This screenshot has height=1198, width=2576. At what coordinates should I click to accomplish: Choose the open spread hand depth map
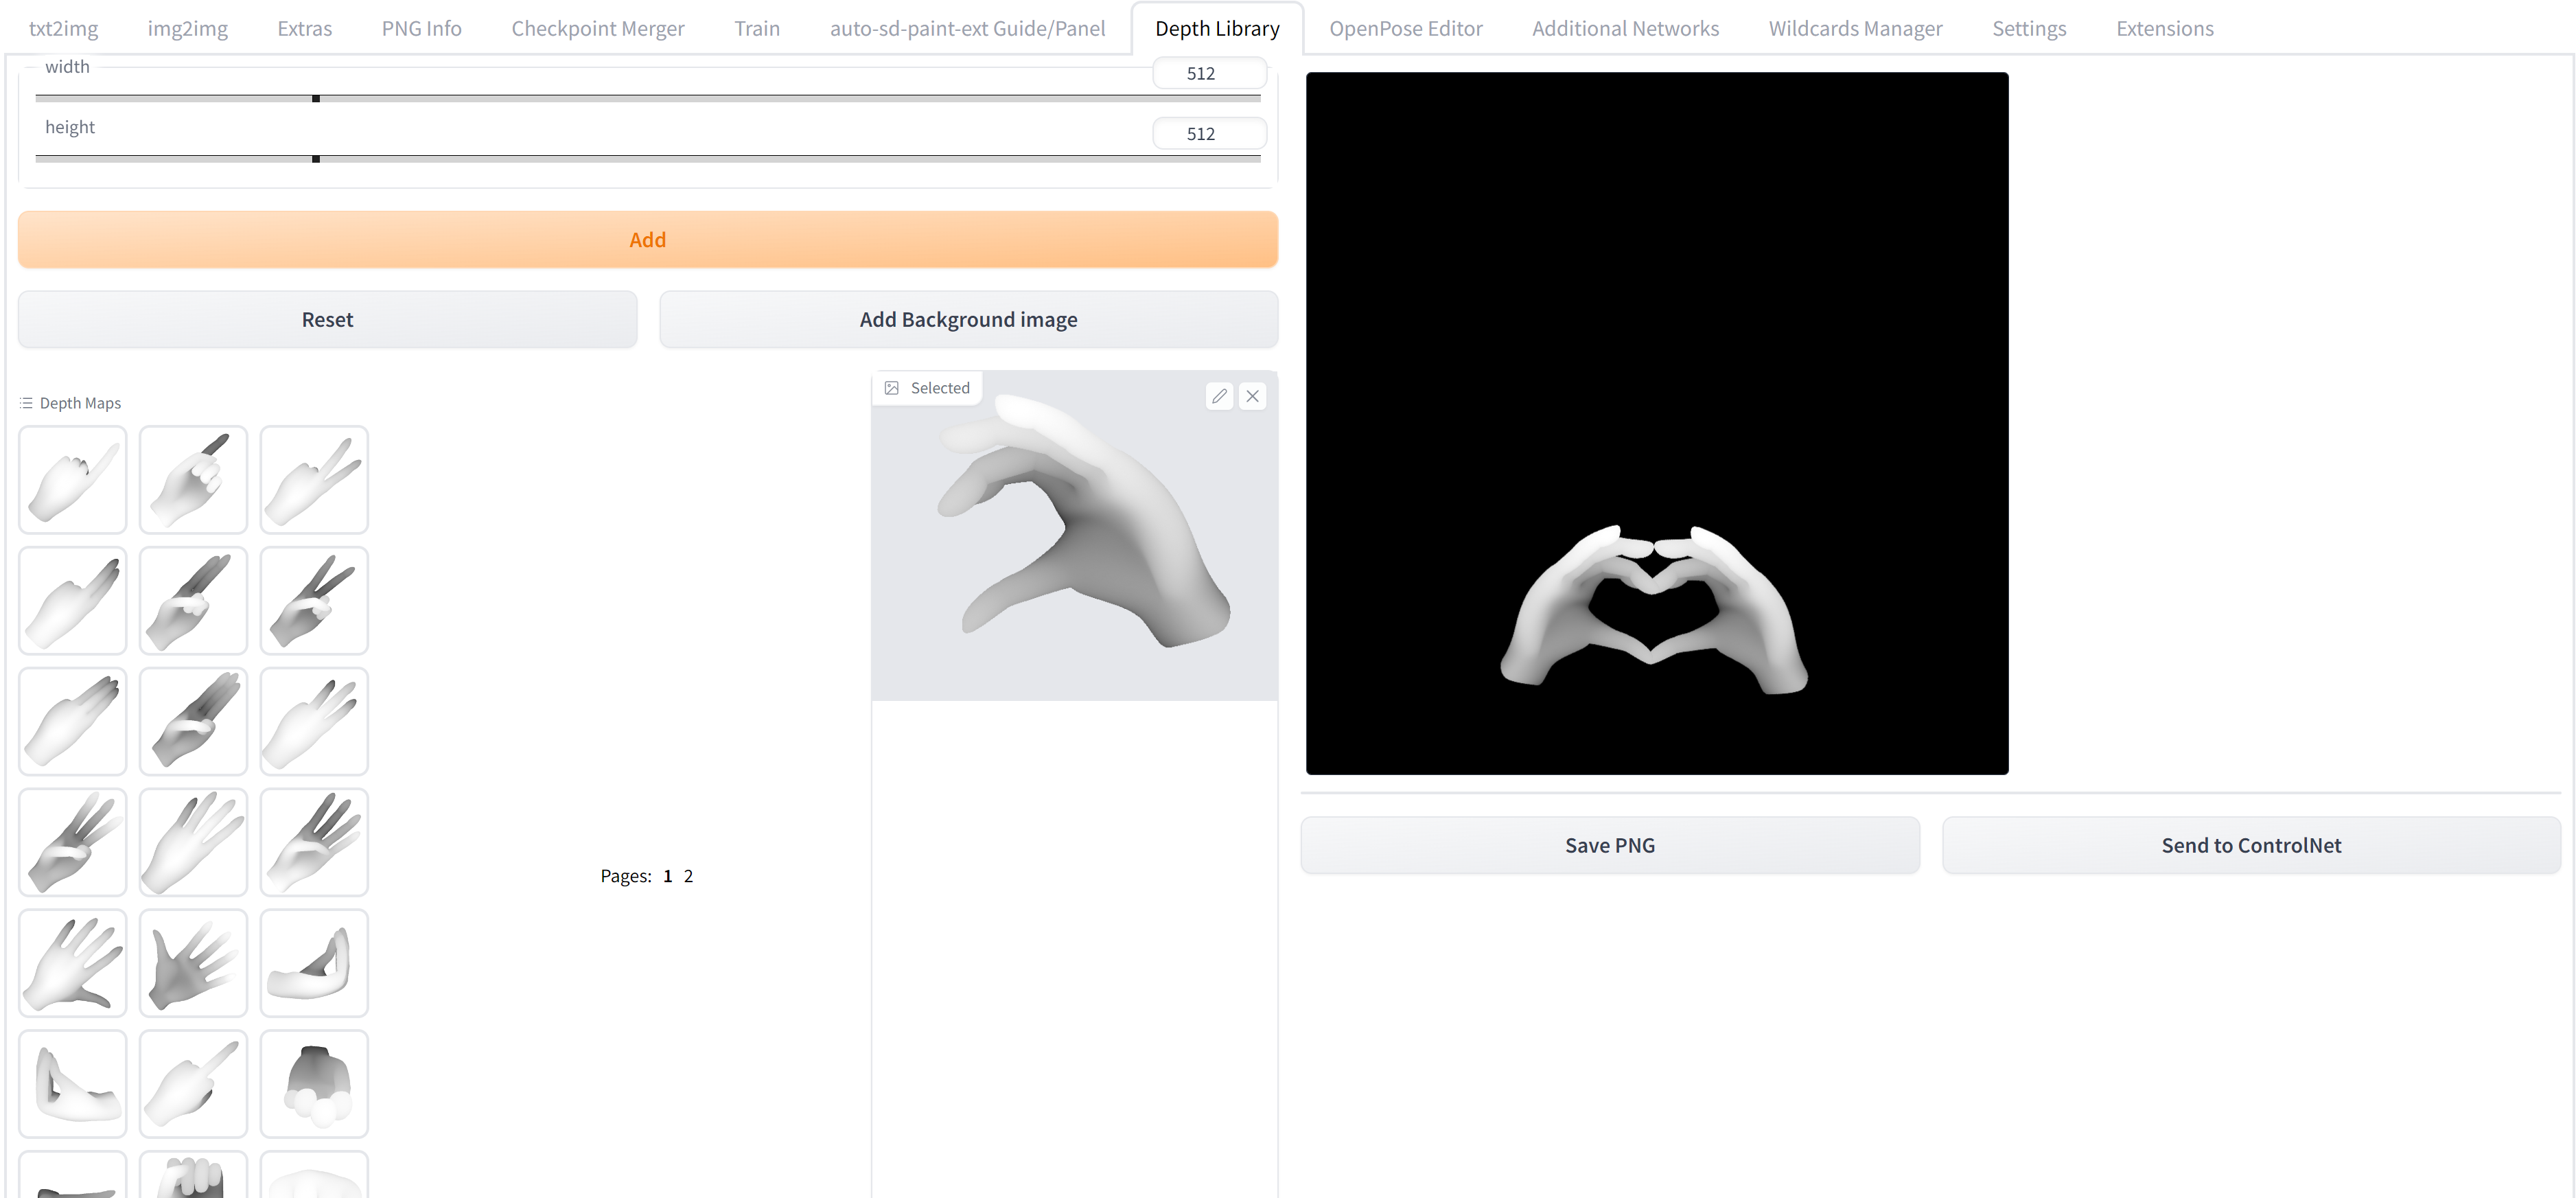(72, 963)
